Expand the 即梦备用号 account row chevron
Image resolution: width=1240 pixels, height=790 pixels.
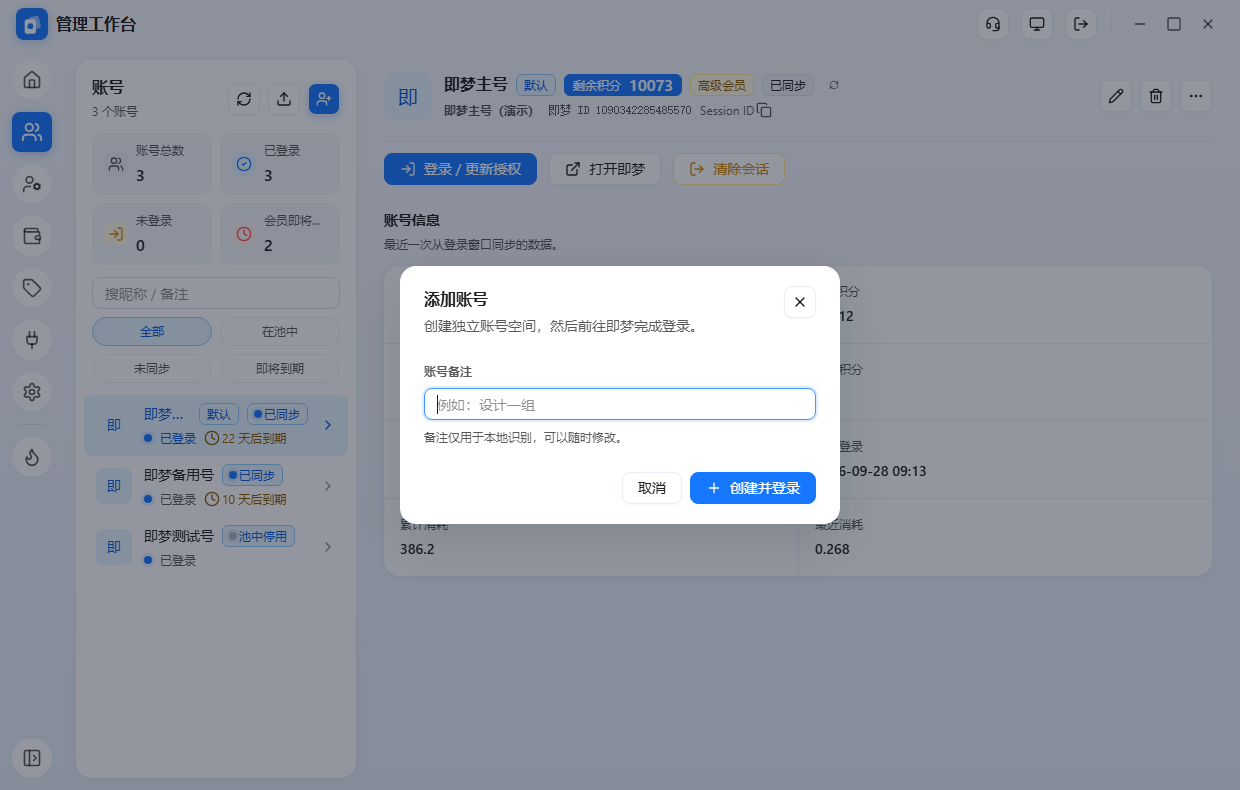(328, 486)
